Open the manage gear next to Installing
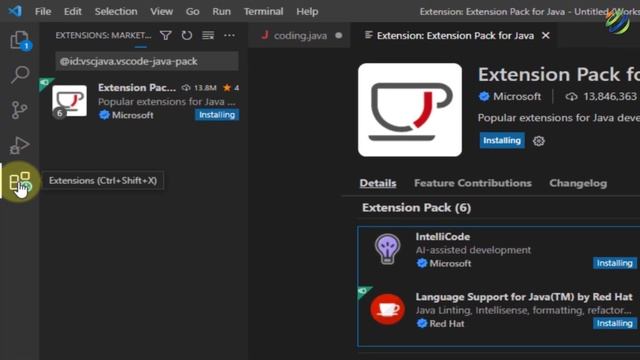640x360 pixels. pyautogui.click(x=539, y=141)
